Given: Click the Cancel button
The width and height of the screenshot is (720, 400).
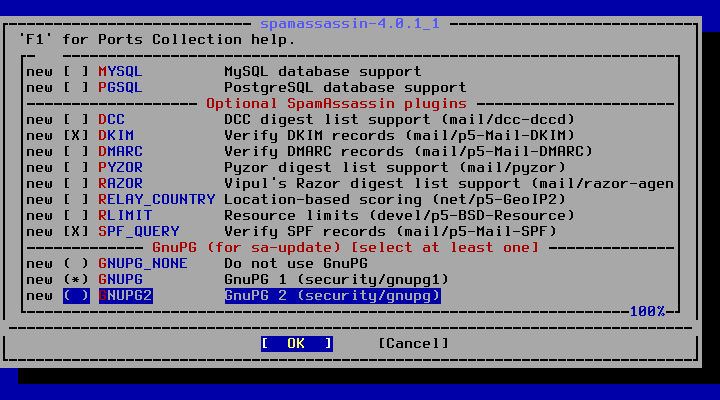Looking at the screenshot, I should tap(413, 344).
